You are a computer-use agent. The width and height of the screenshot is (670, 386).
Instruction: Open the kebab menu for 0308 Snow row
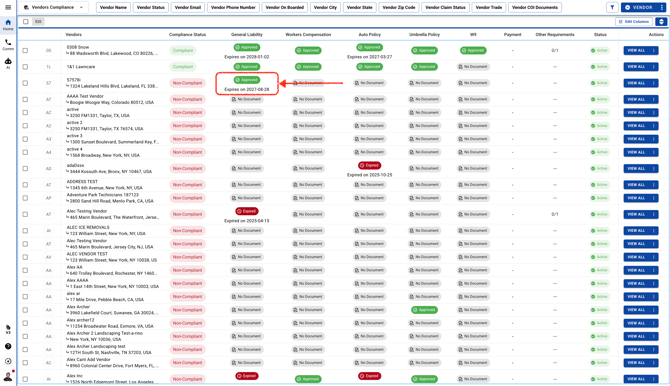point(654,50)
